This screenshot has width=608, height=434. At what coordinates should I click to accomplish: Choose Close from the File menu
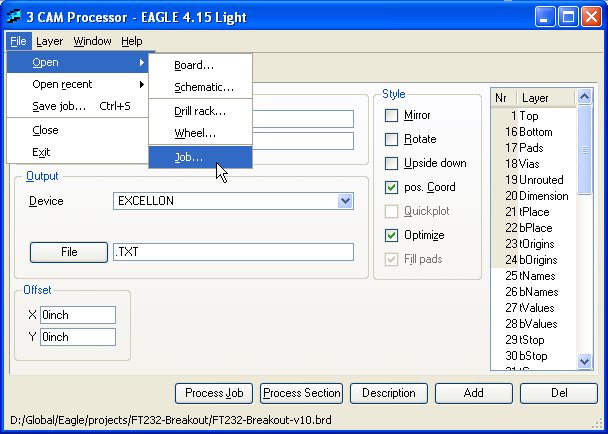coord(78,130)
